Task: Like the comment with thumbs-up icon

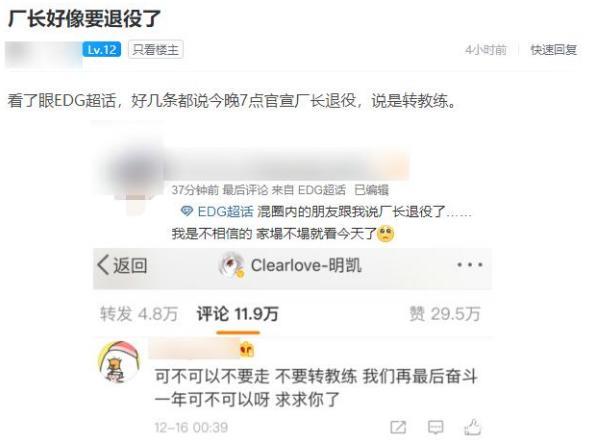Action: (x=473, y=427)
